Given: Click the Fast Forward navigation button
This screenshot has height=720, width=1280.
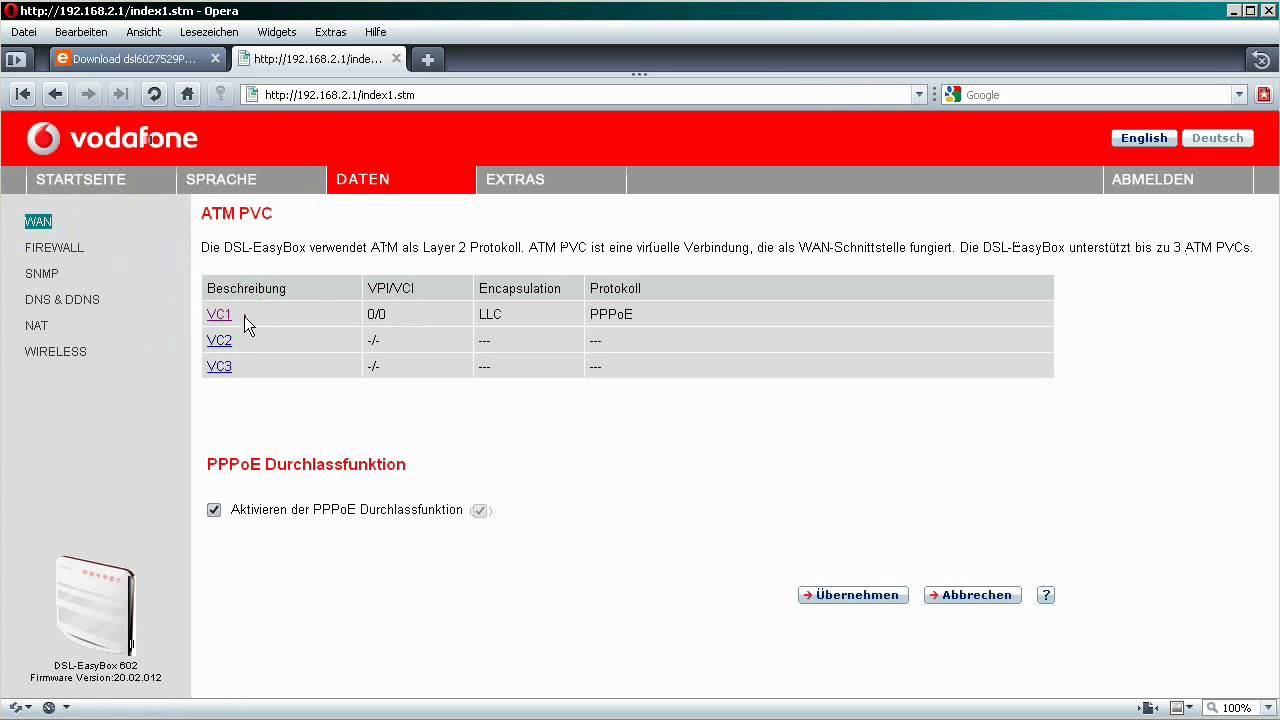Looking at the screenshot, I should click(x=121, y=94).
